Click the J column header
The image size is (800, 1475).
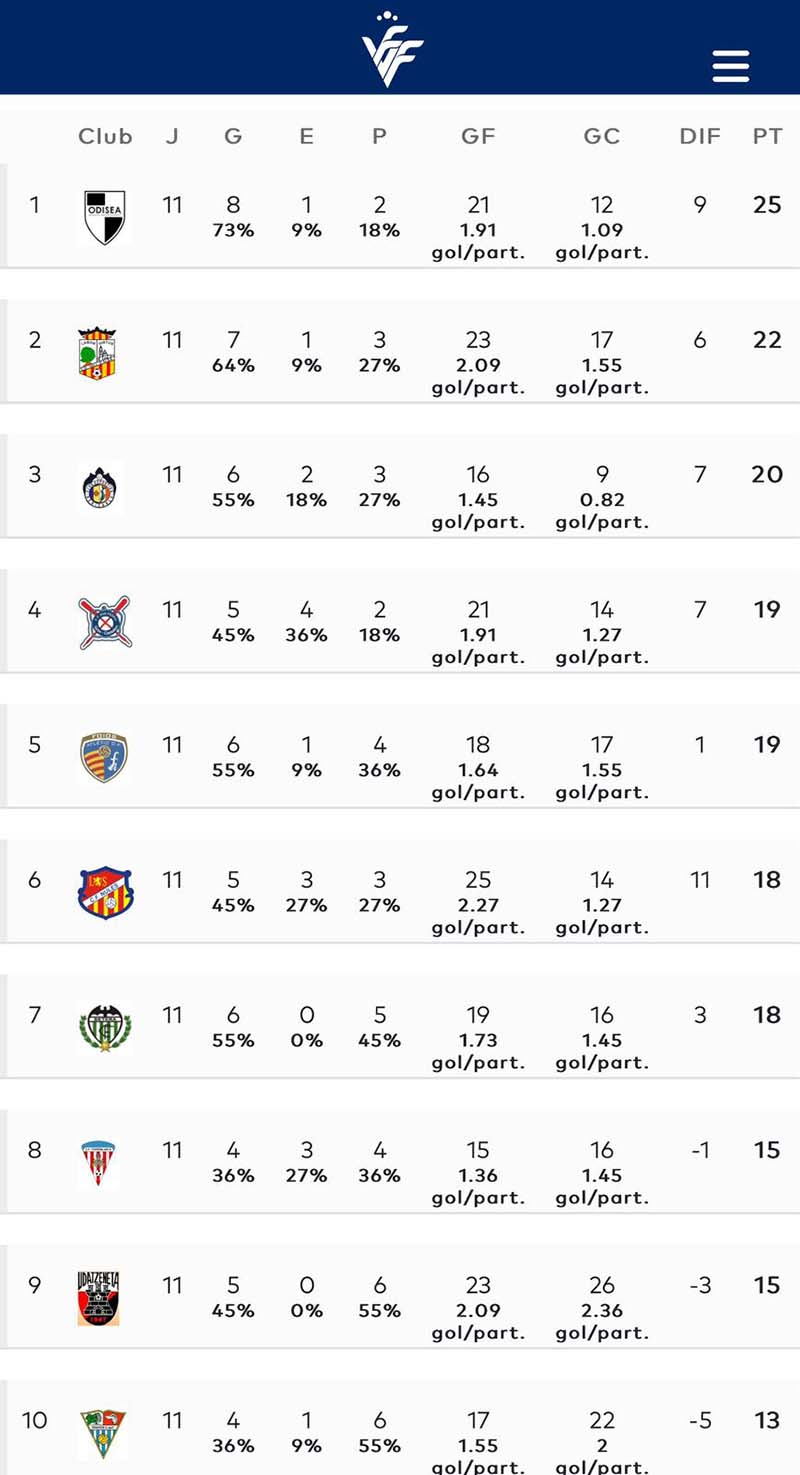[172, 137]
